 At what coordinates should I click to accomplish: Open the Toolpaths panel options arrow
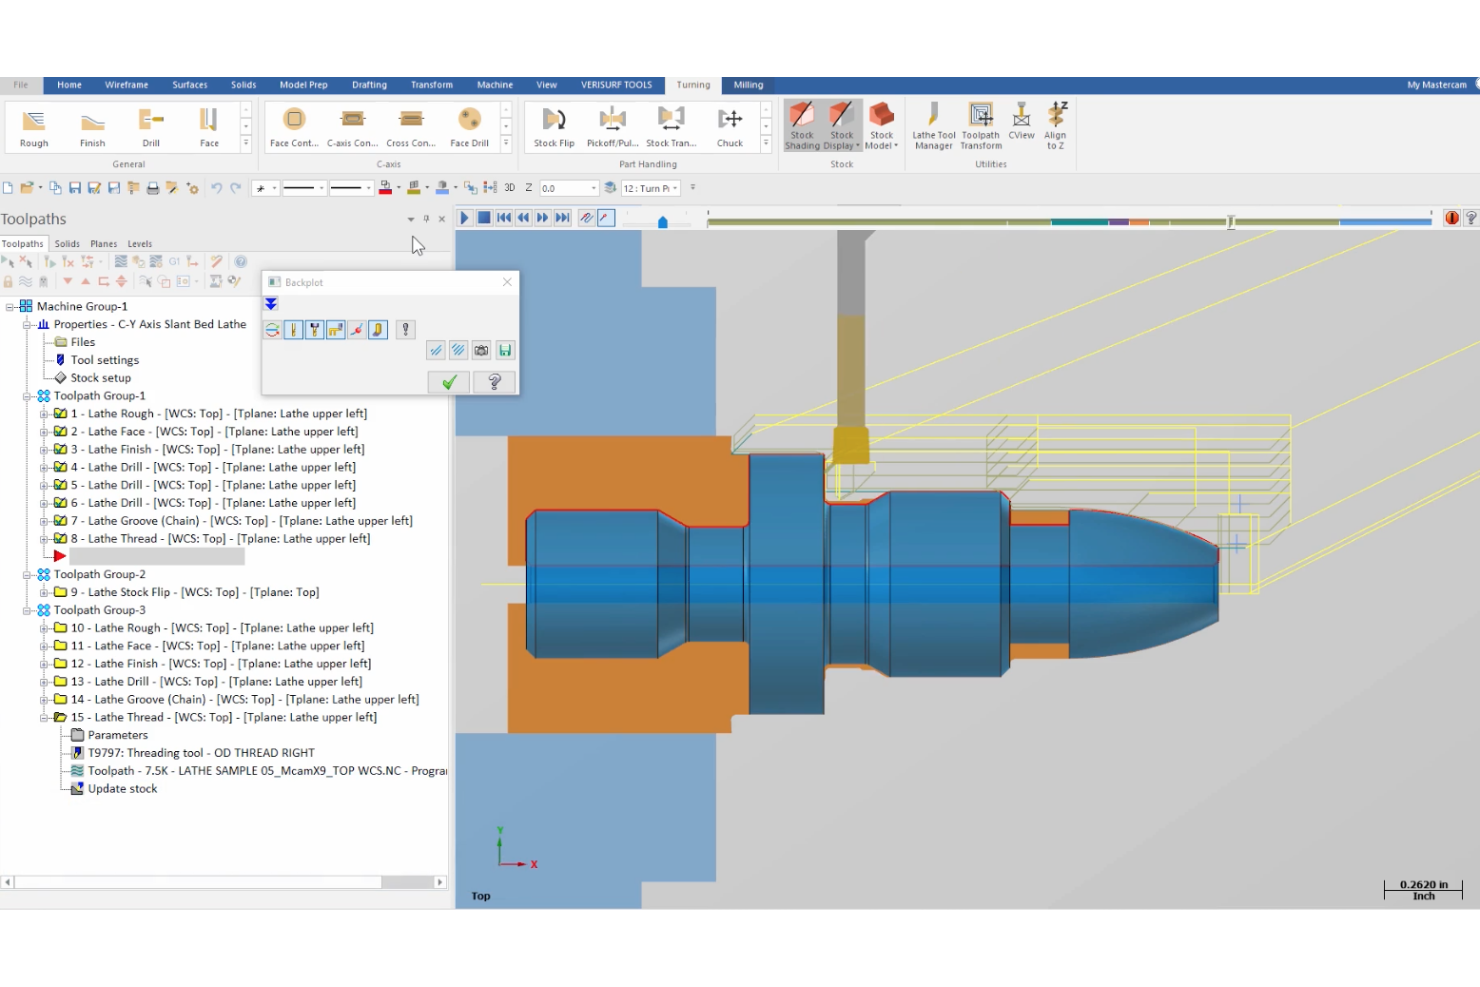pos(411,219)
